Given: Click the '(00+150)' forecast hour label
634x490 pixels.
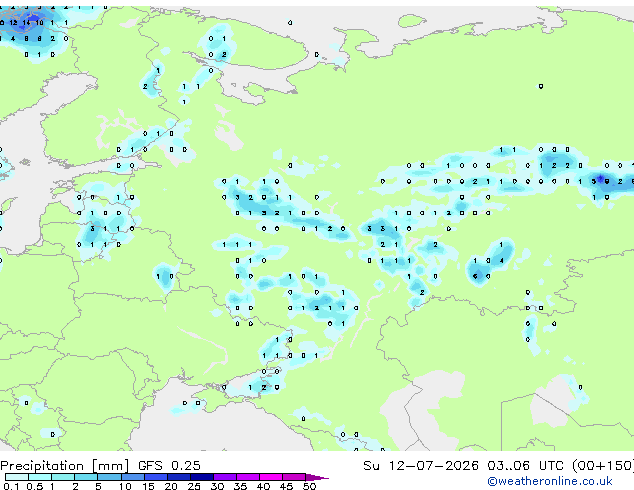Looking at the screenshot, I should coord(603,465).
